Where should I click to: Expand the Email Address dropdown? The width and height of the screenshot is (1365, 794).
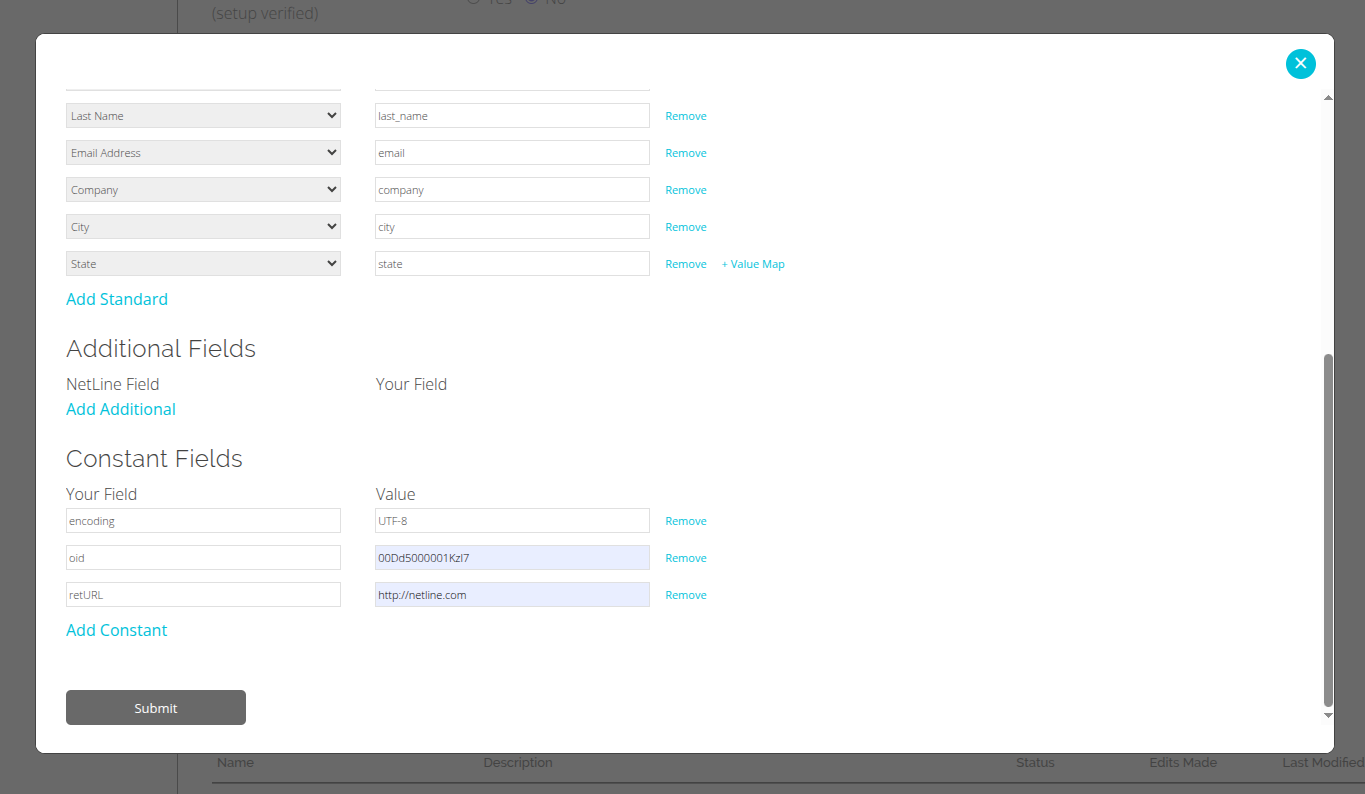(203, 153)
